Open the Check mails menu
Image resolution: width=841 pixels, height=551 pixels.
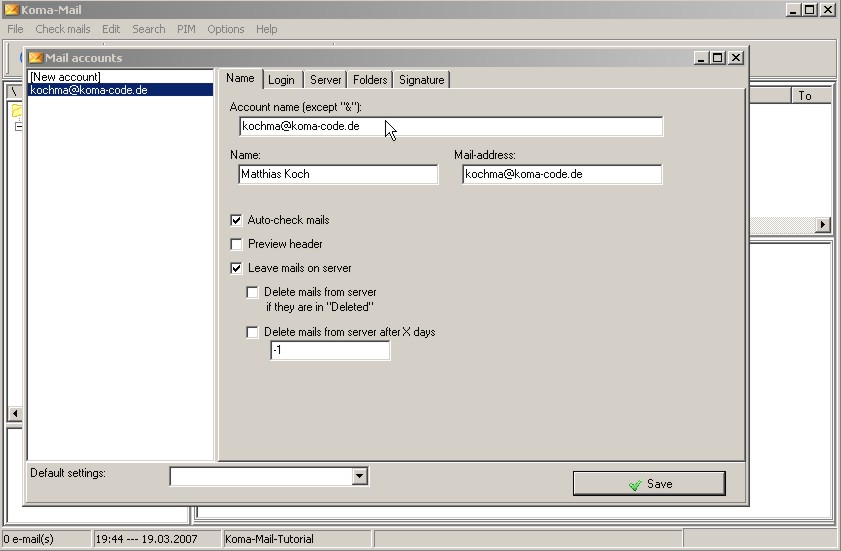click(x=63, y=29)
